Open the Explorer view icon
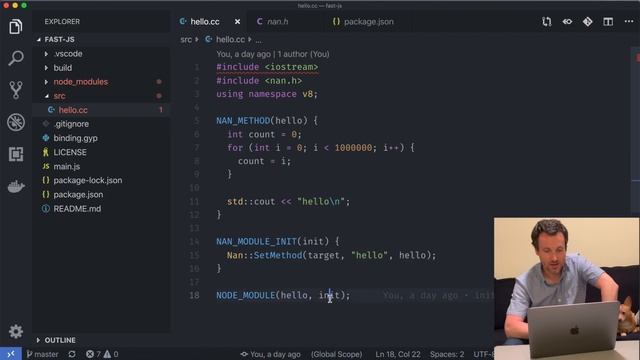 coord(16,27)
